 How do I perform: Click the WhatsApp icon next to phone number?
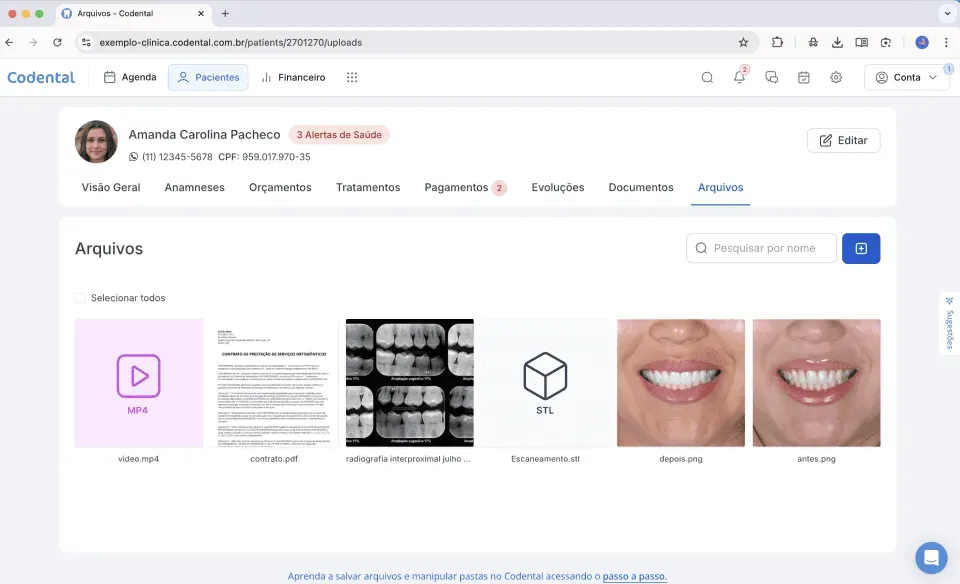(133, 157)
